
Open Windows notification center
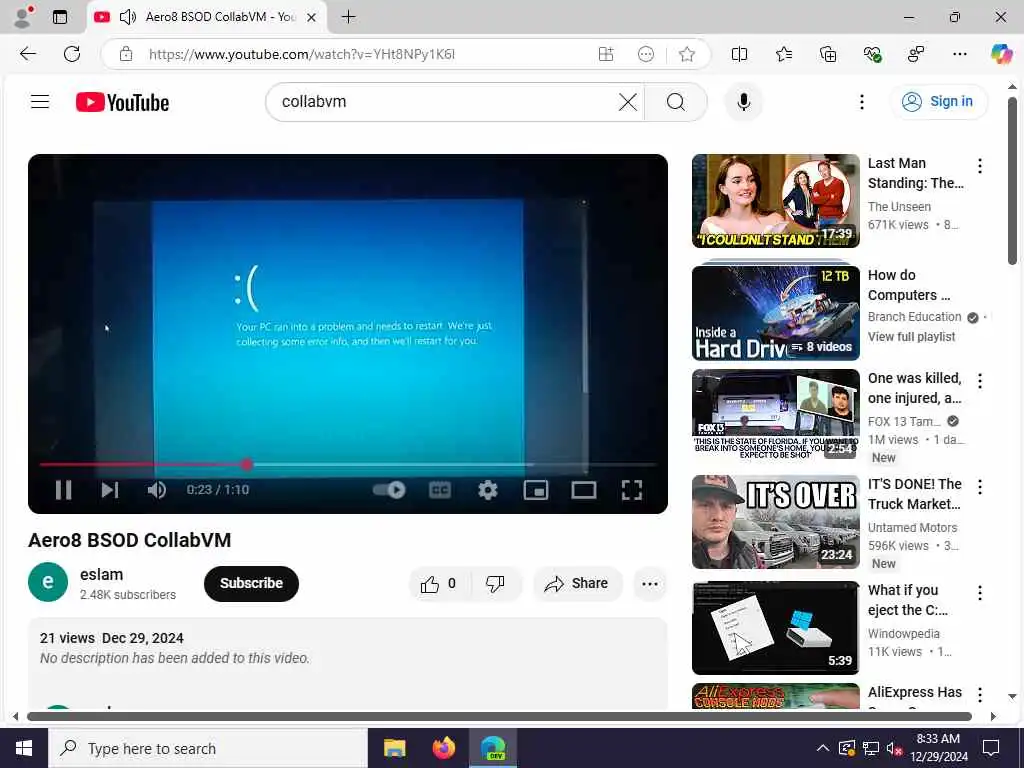pos(991,748)
